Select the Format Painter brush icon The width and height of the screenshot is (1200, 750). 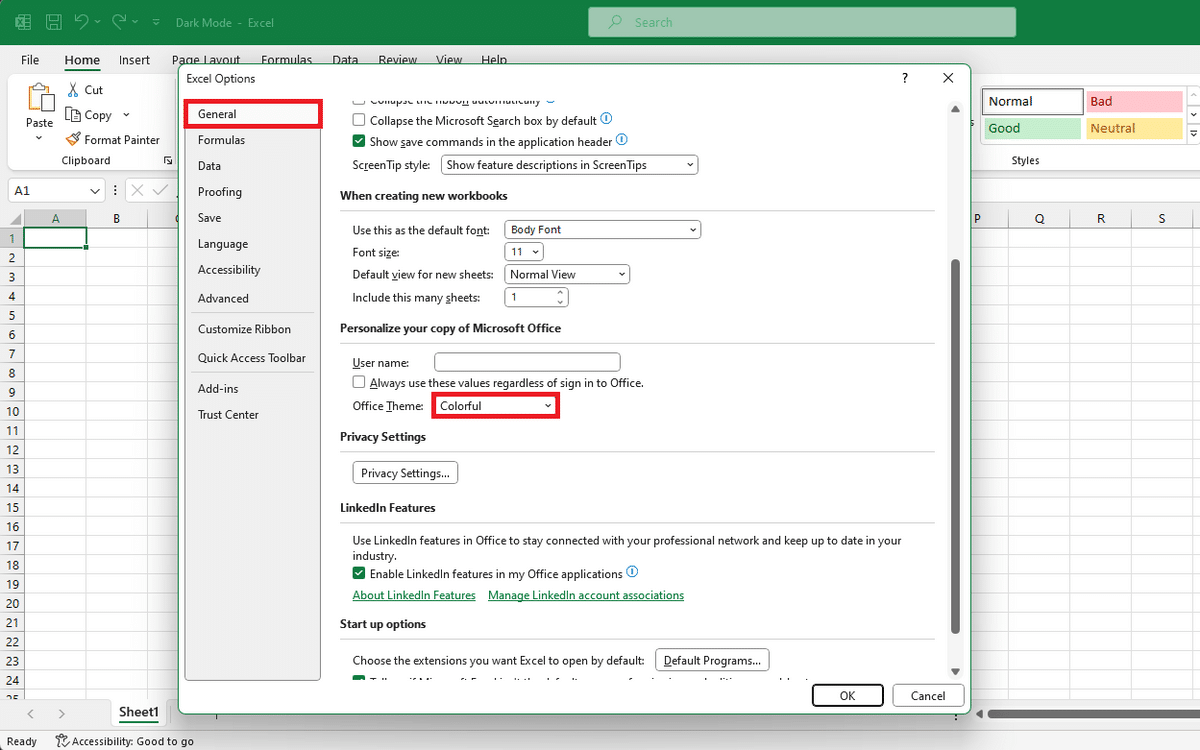click(73, 140)
